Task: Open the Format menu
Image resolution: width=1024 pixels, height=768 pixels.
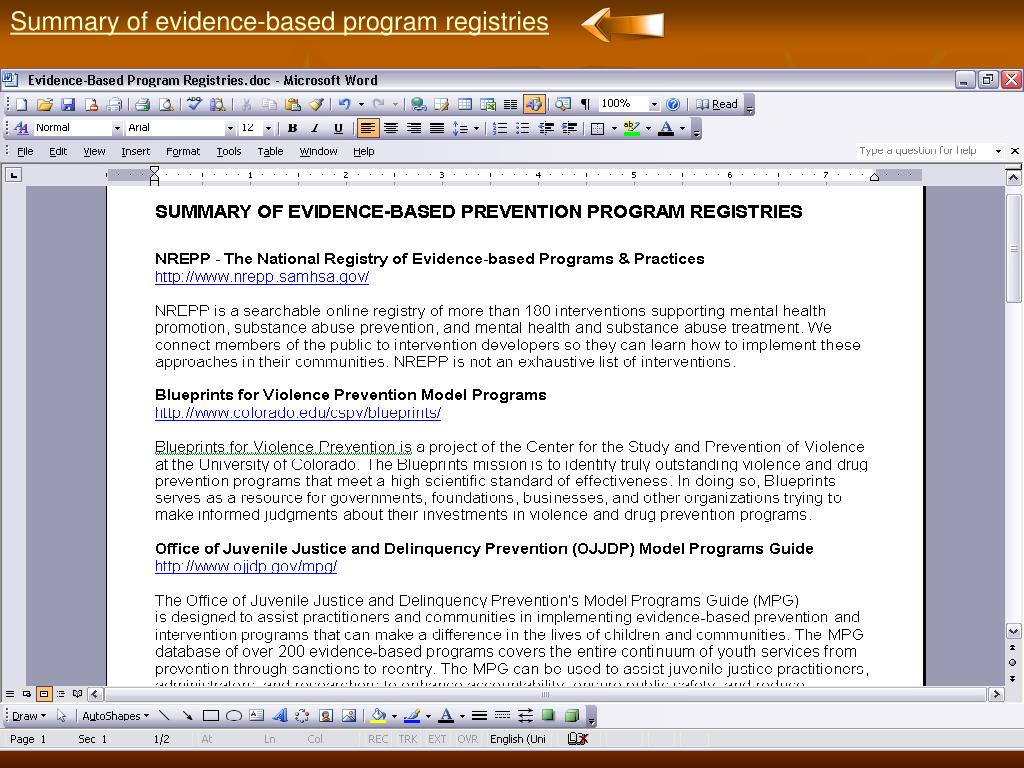Action: click(x=183, y=152)
